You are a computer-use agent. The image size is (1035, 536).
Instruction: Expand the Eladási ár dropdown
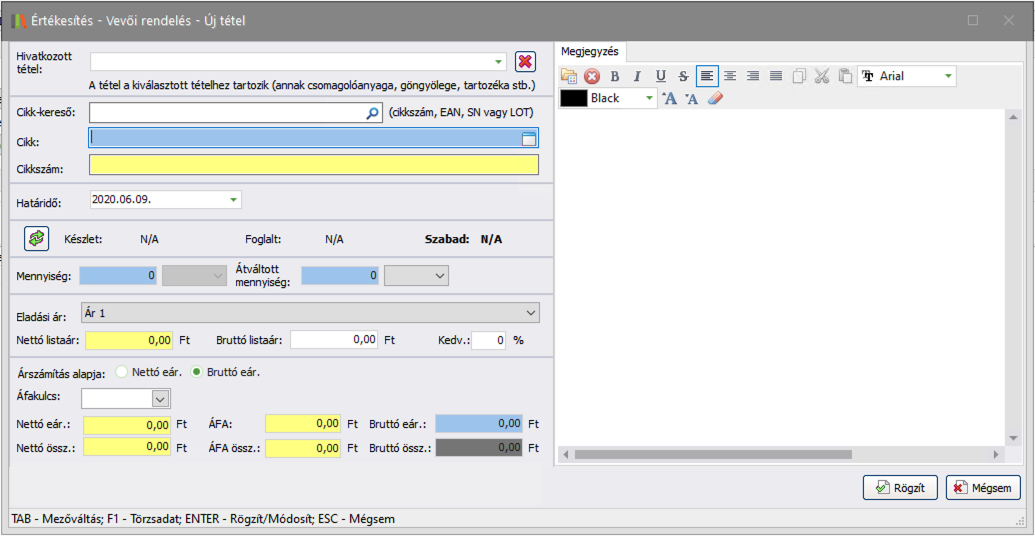pyautogui.click(x=530, y=313)
